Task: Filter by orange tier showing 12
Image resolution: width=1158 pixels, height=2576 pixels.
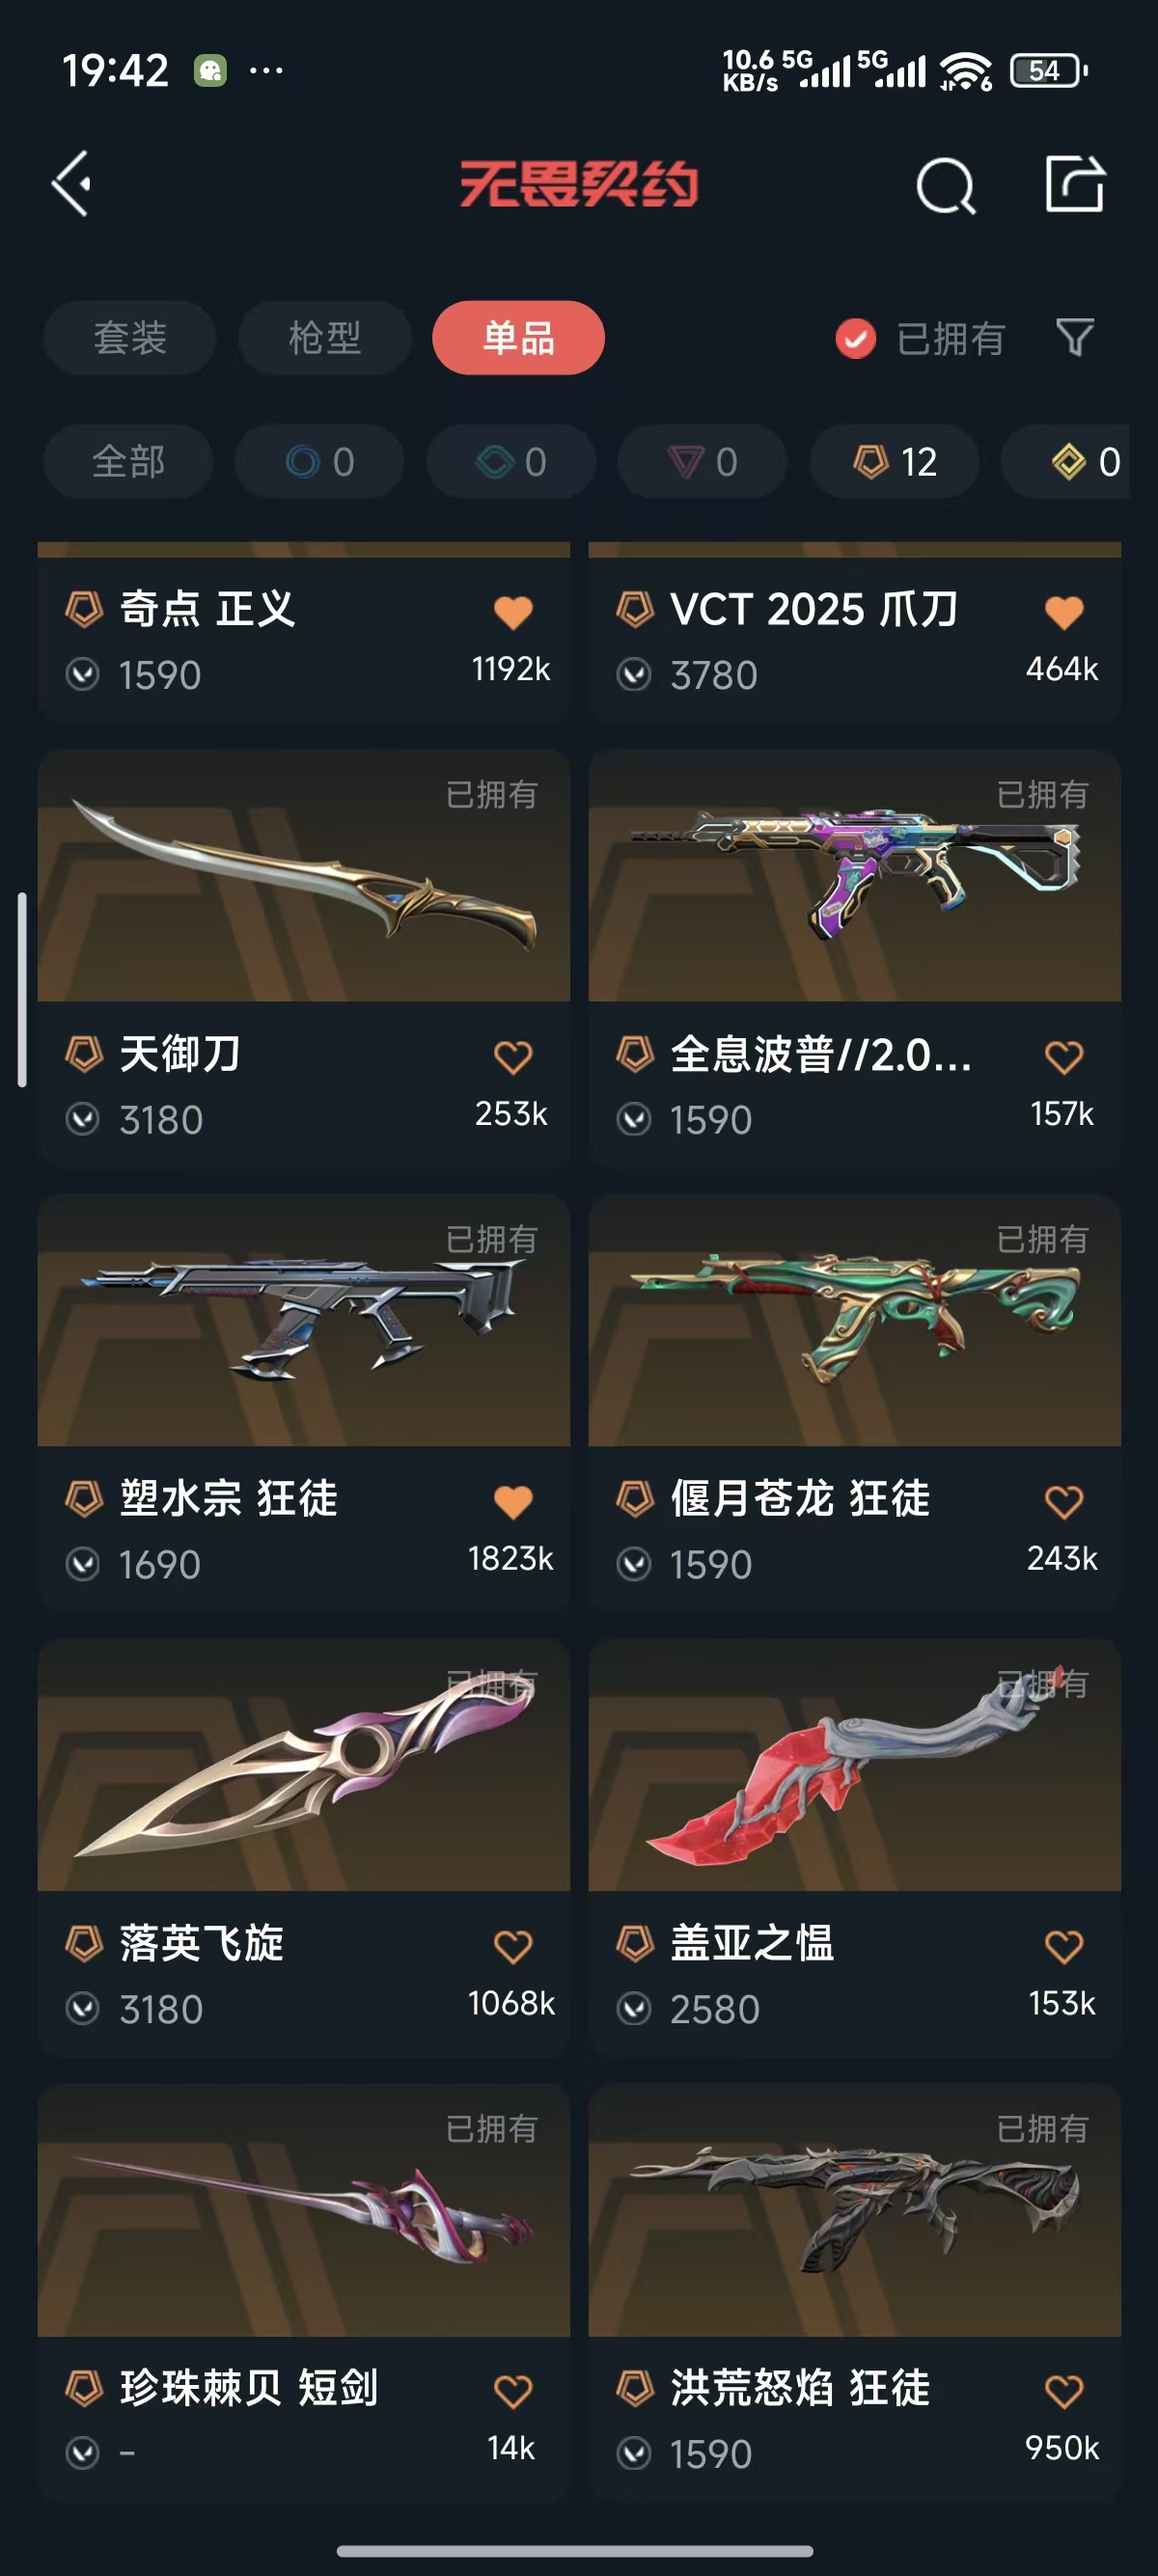Action: pyautogui.click(x=895, y=462)
